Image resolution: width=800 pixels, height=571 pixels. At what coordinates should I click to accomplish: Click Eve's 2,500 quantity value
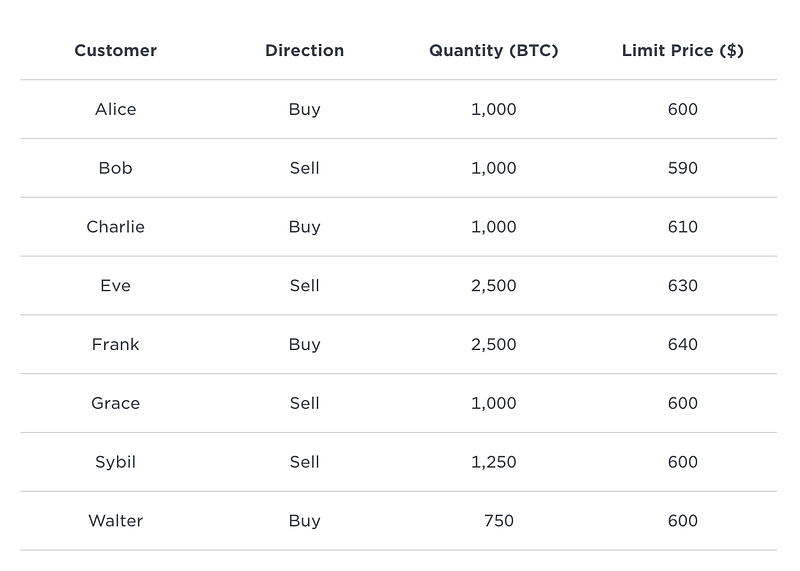(x=493, y=286)
